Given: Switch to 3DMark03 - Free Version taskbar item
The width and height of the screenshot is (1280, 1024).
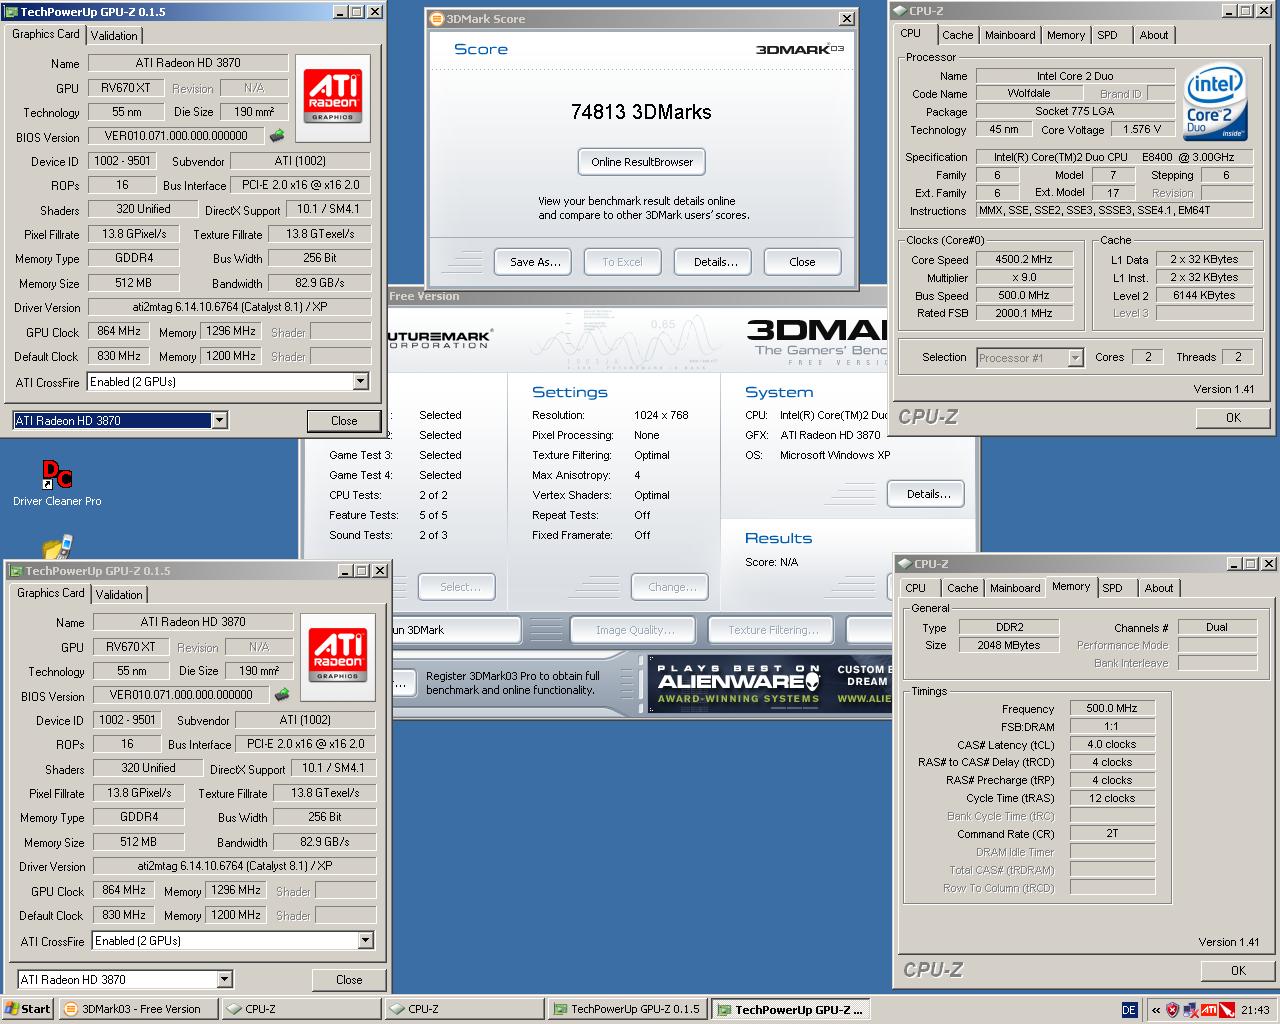Looking at the screenshot, I should tap(137, 1009).
